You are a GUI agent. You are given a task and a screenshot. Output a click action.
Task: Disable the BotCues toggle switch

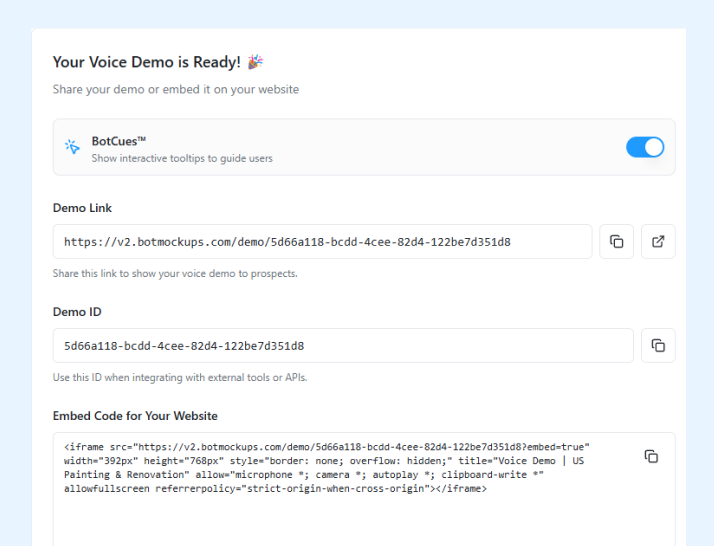click(x=645, y=147)
